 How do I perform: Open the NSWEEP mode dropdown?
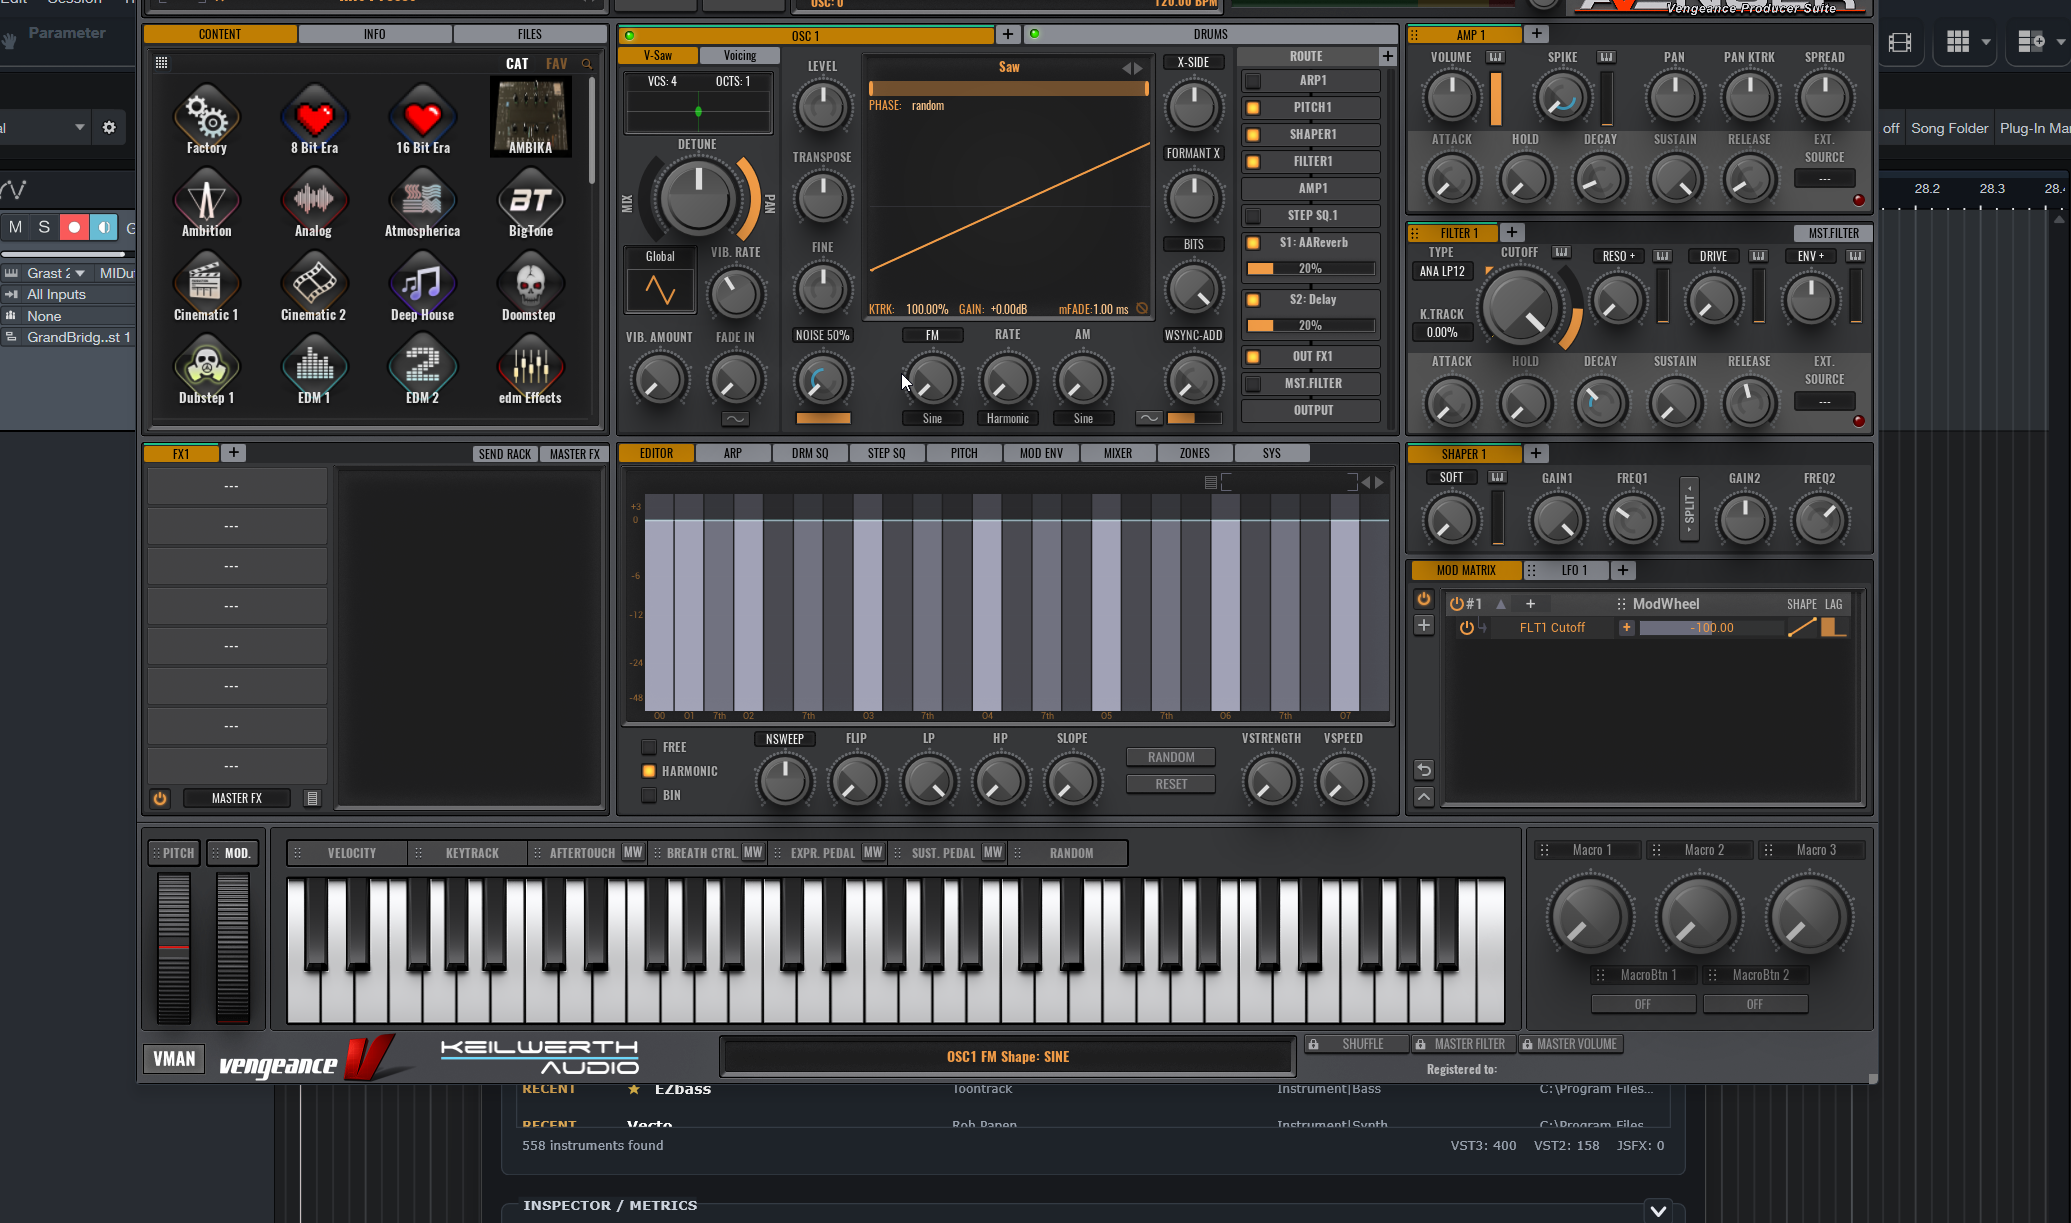785,739
